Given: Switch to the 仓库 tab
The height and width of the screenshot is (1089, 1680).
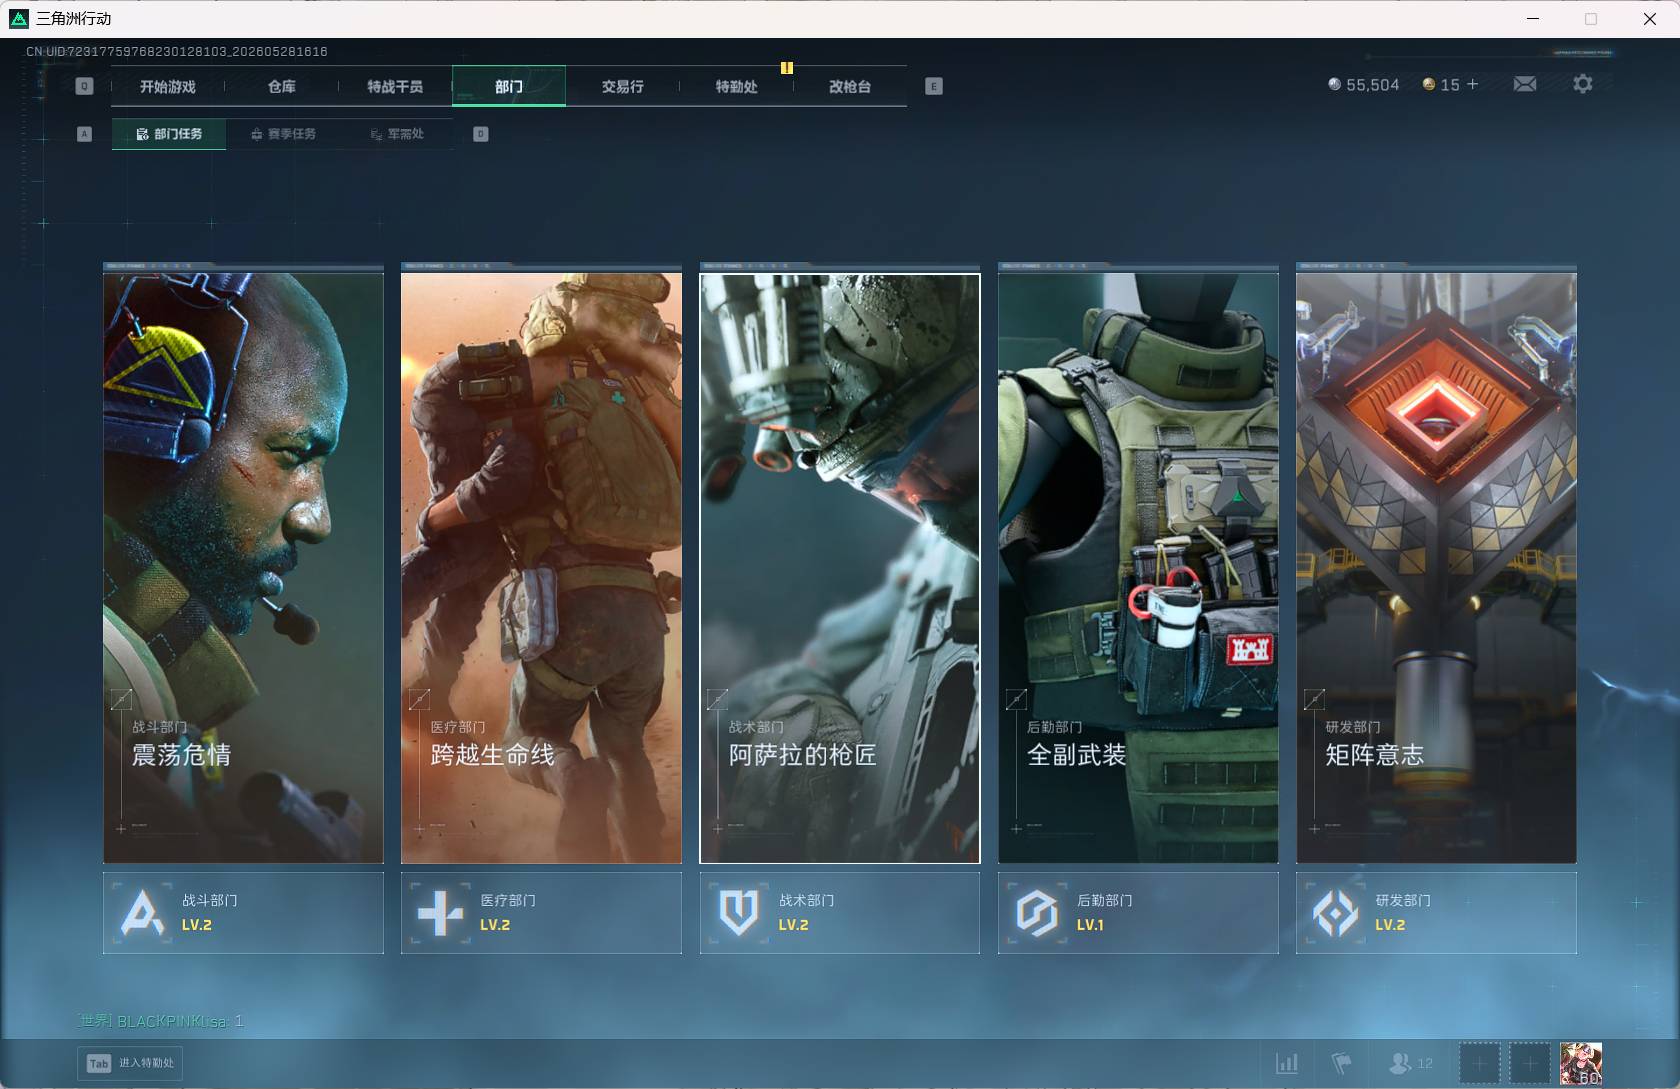Looking at the screenshot, I should coord(282,87).
